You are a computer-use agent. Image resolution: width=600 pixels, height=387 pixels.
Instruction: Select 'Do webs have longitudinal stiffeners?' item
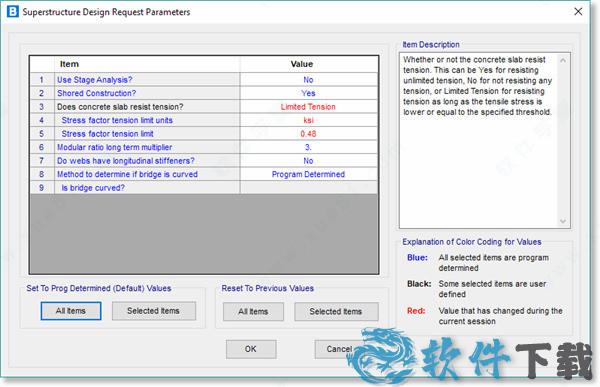[147, 160]
